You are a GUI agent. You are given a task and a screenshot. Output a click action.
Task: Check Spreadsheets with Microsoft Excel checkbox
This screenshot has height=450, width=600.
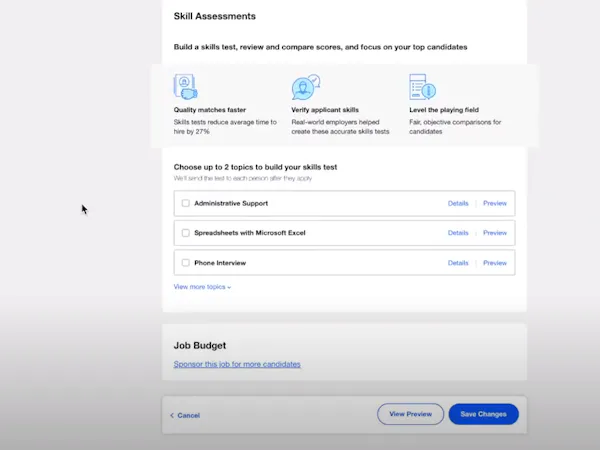(x=186, y=233)
